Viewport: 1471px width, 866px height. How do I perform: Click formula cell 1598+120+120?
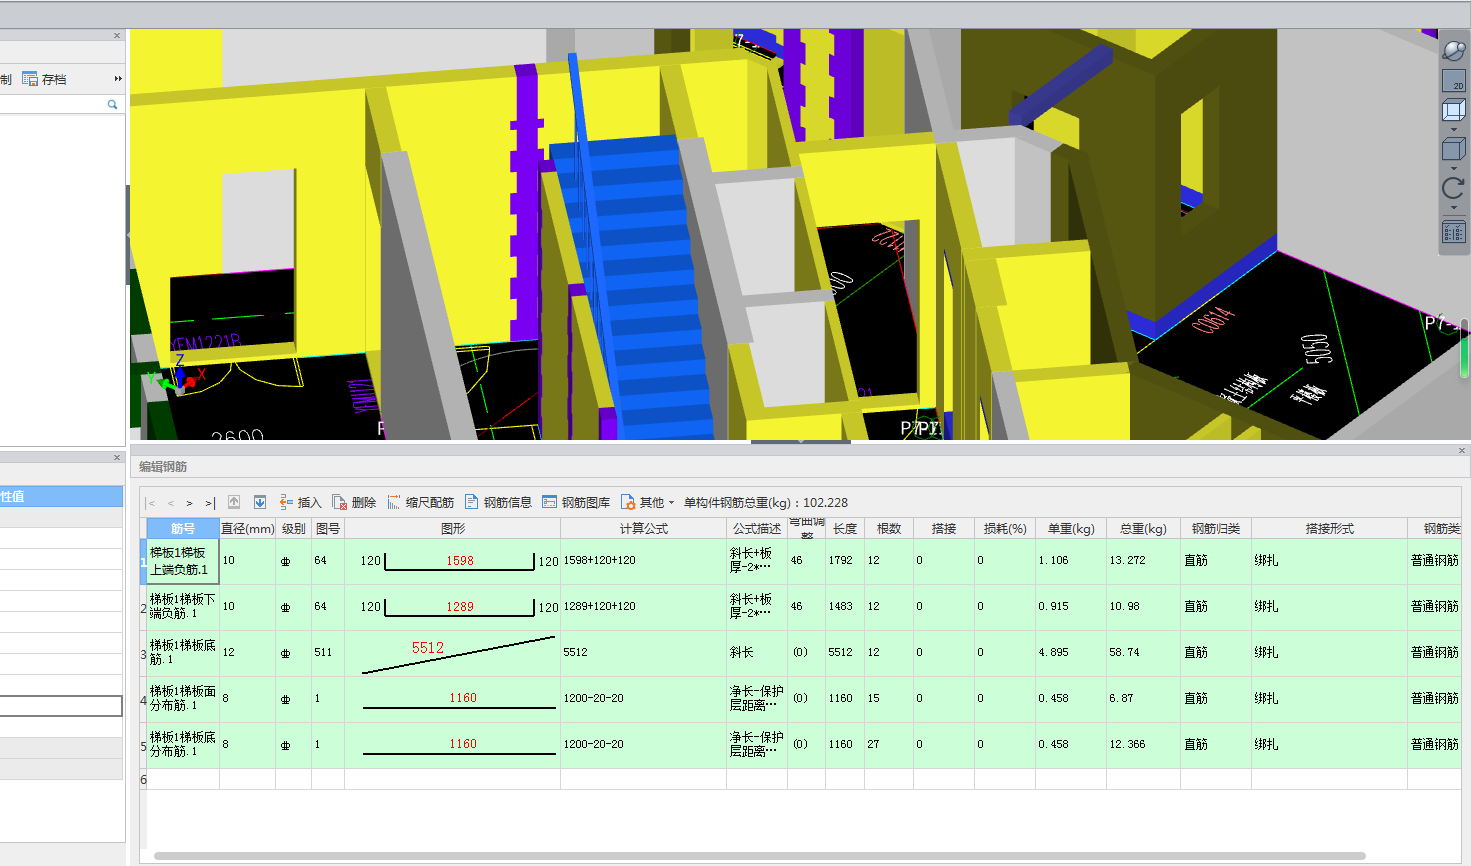pyautogui.click(x=644, y=561)
